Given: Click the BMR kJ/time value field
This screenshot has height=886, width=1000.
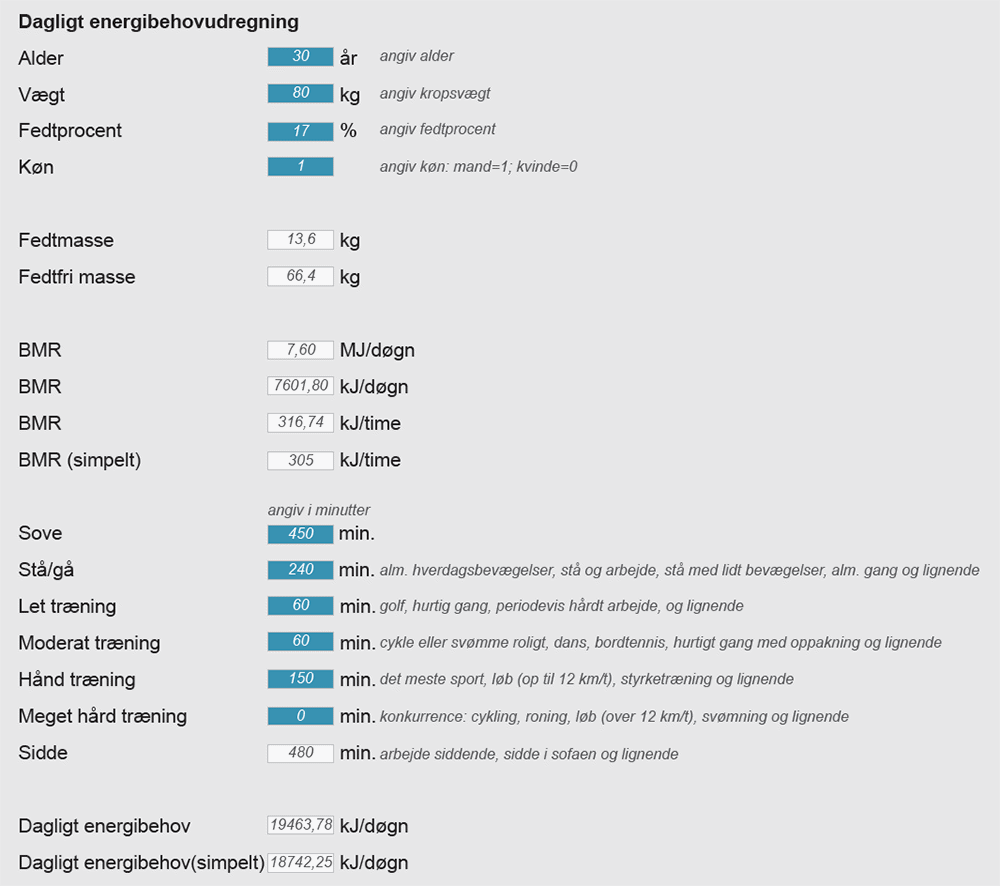Looking at the screenshot, I should (300, 423).
